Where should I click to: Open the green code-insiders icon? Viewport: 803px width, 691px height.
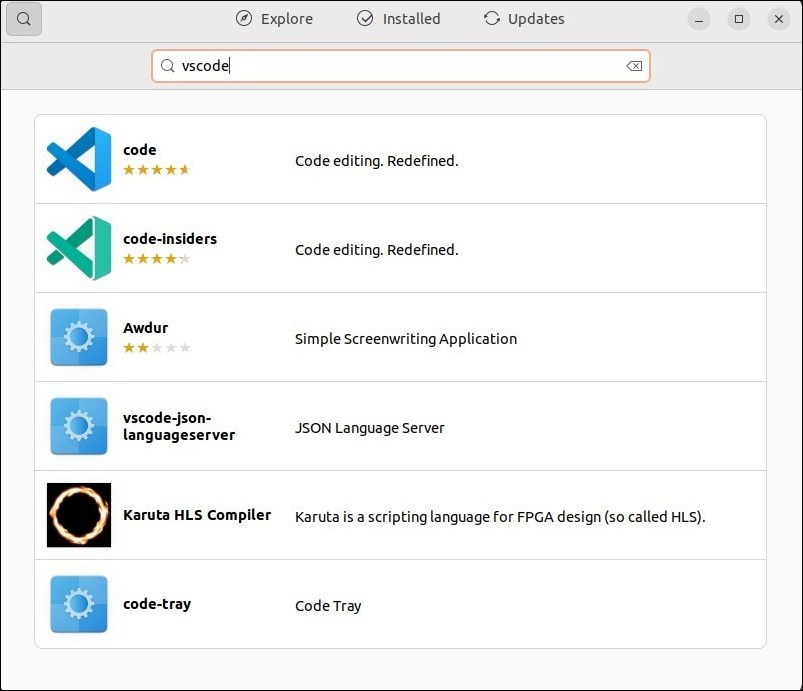(79, 248)
